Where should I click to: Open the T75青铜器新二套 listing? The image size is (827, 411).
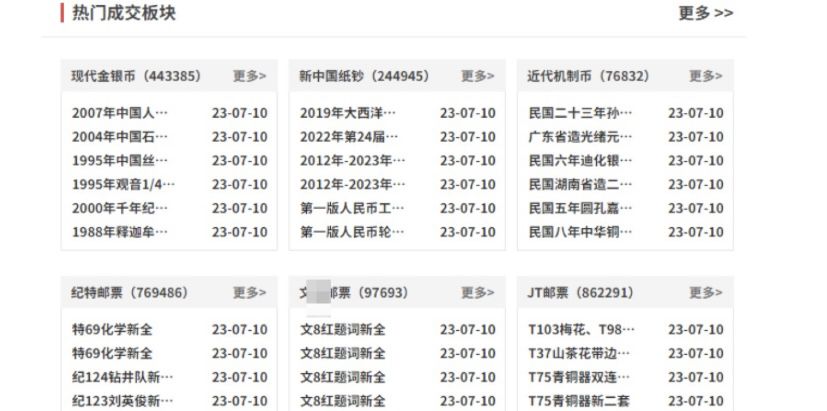click(x=579, y=400)
